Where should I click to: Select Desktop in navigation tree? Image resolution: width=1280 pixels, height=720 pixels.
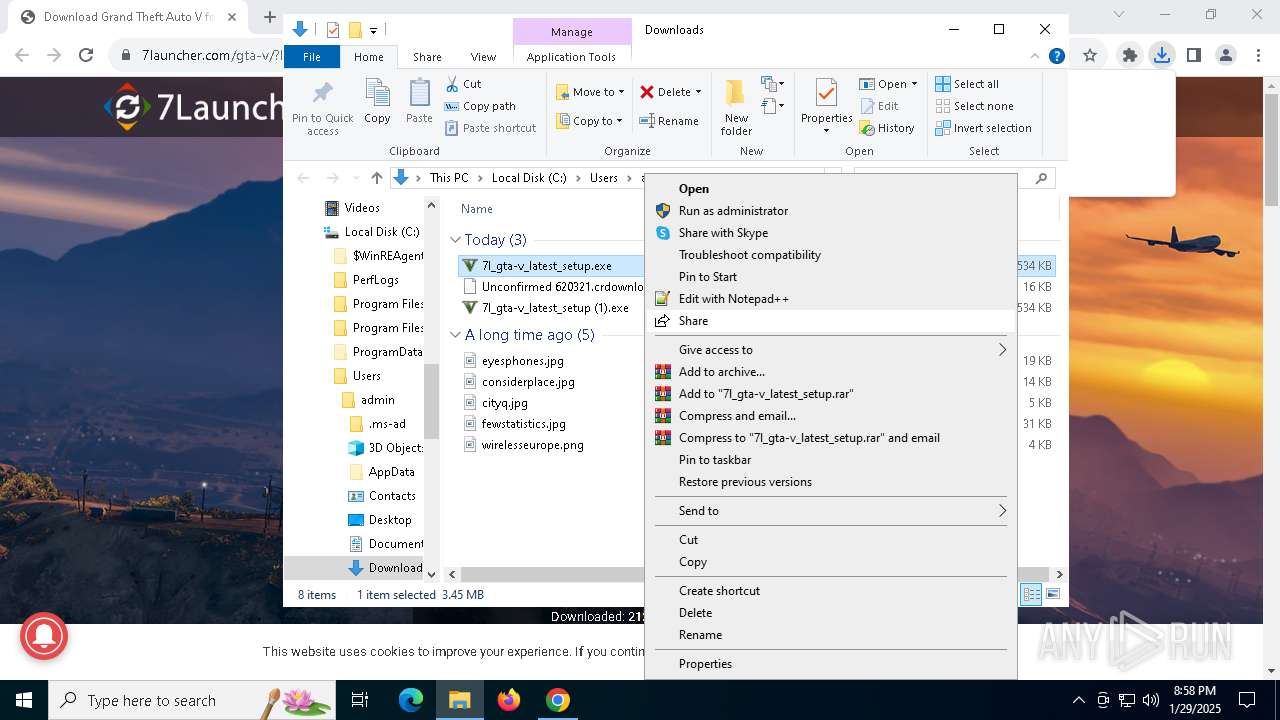(x=389, y=520)
